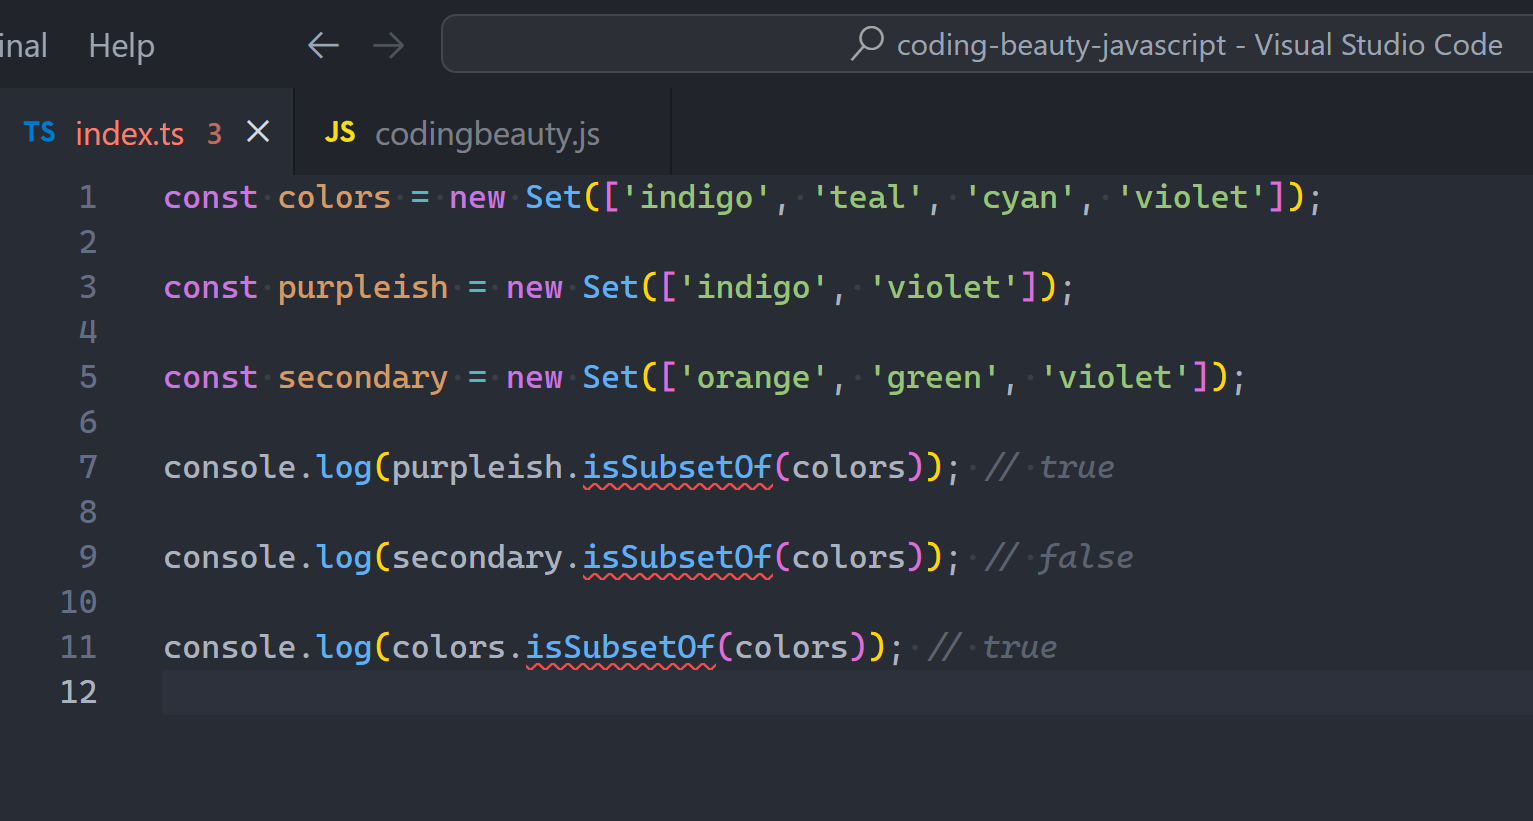The width and height of the screenshot is (1533, 821).
Task: Click the magnifier icon in search box
Action: point(866,43)
